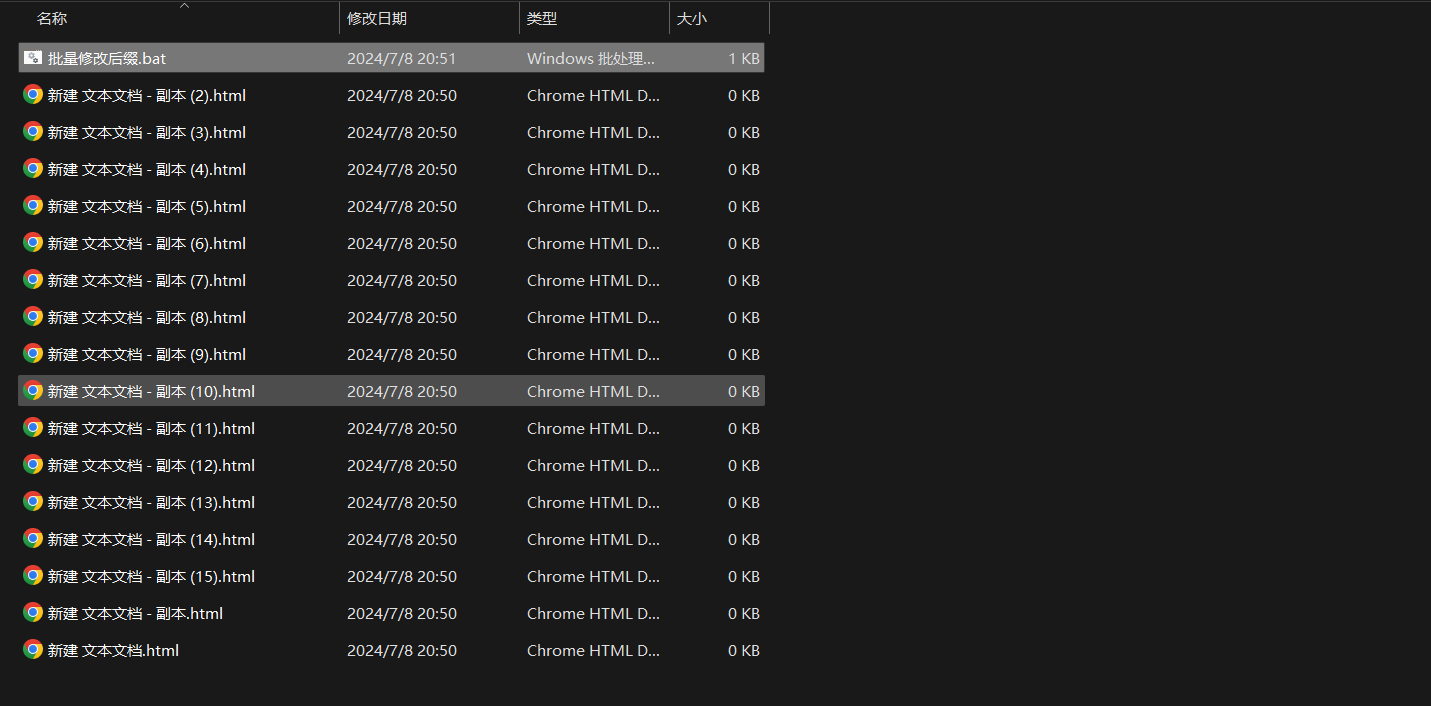Select file name 新建 文本文档 - 副本 (4).html

[147, 169]
